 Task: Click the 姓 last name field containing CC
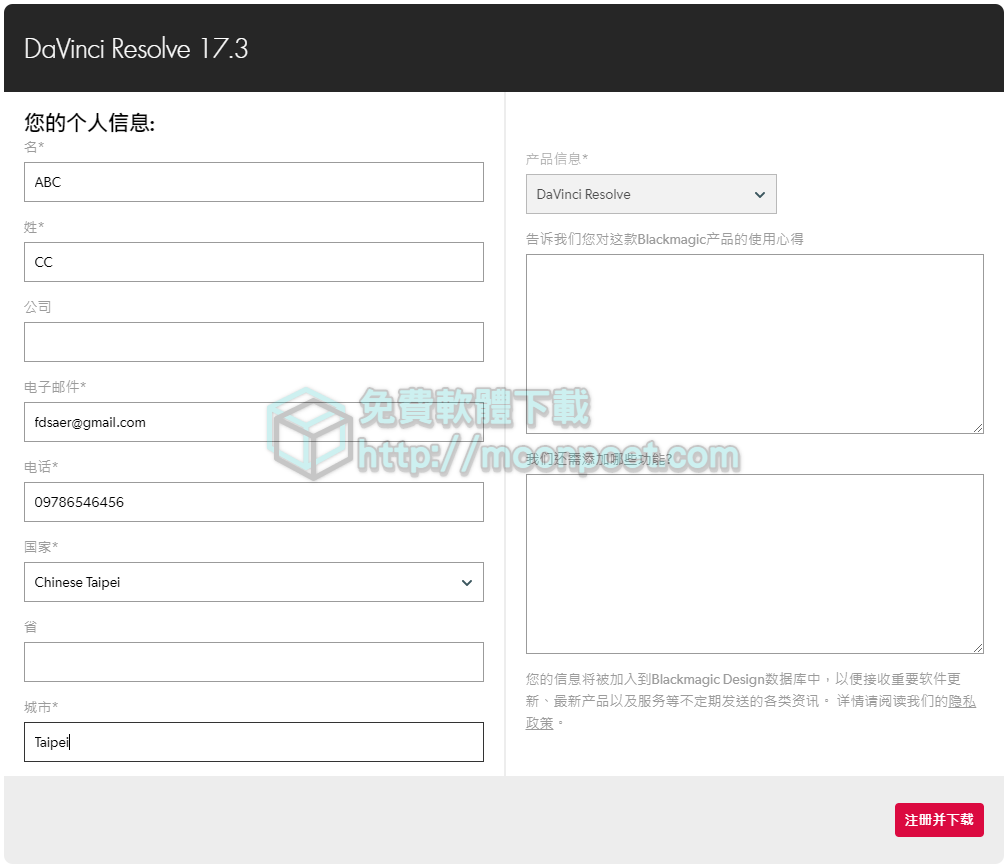pos(253,262)
